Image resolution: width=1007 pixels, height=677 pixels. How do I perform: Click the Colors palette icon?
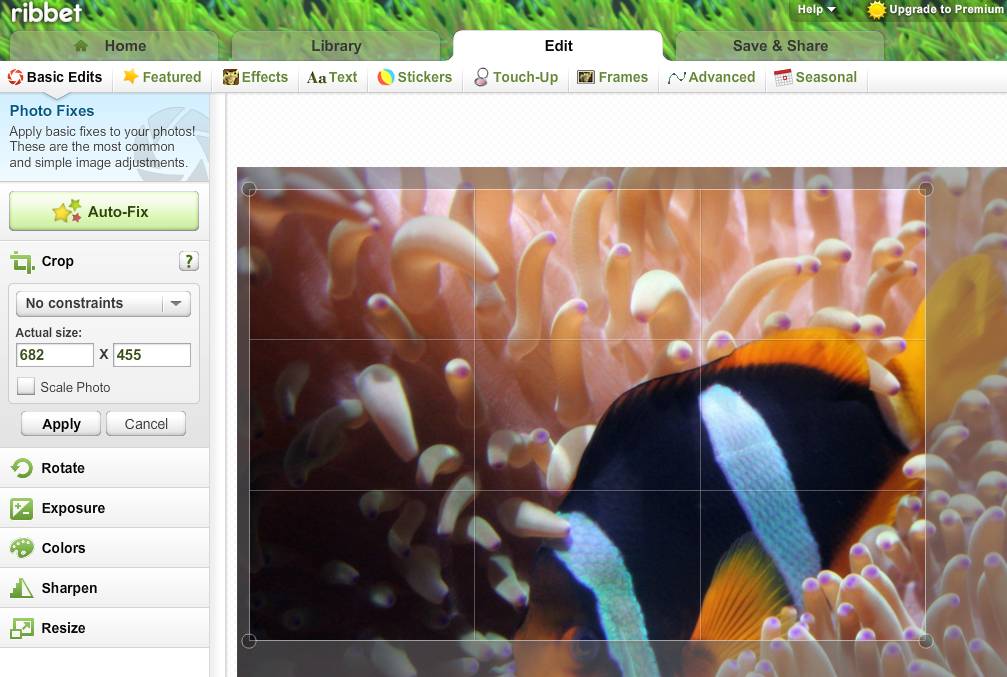pos(22,548)
